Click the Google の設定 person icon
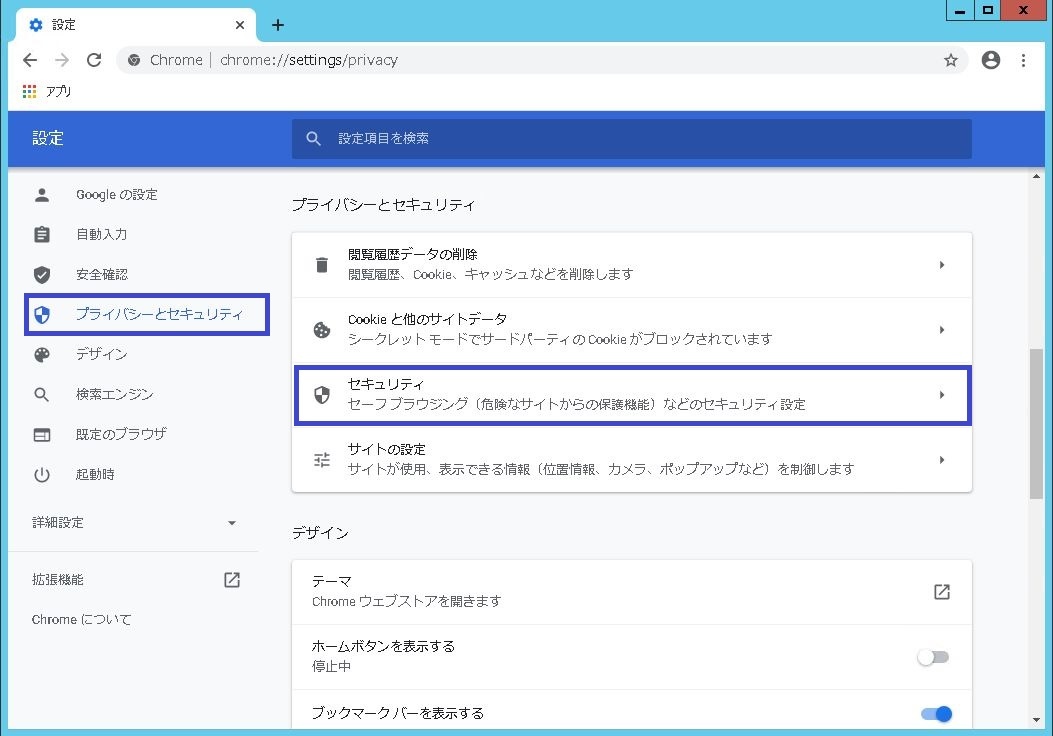This screenshot has height=736, width=1053. [42, 195]
